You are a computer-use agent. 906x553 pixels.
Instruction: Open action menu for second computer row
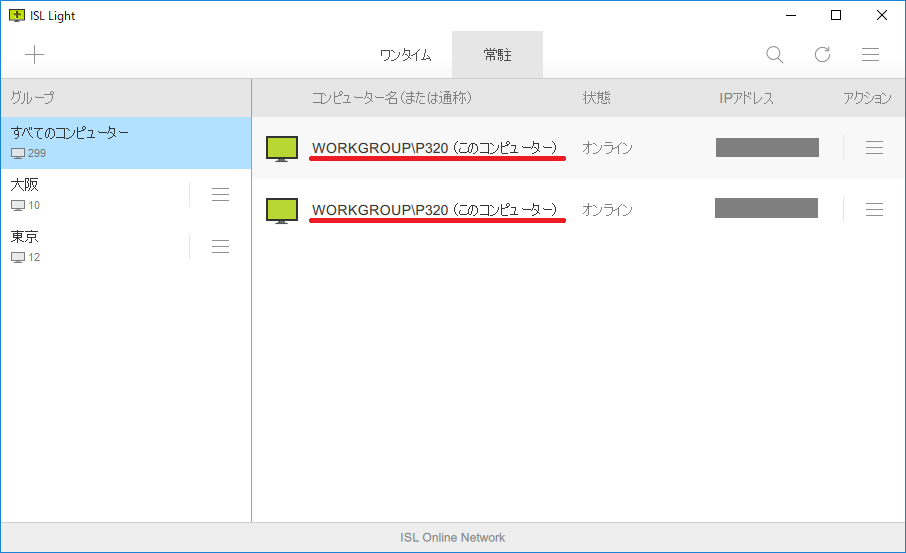click(874, 210)
